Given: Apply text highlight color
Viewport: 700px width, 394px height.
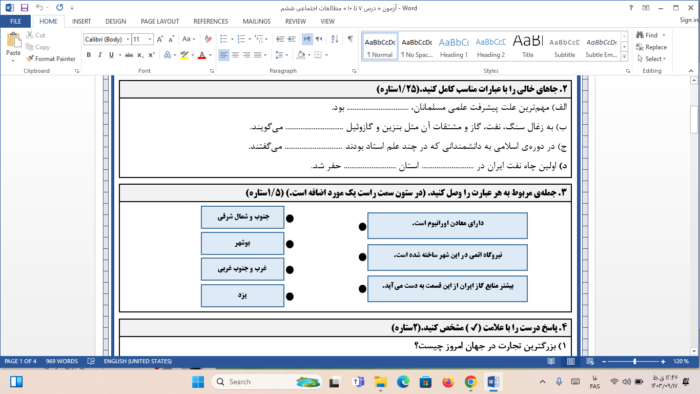Looking at the screenshot, I should (184, 55).
